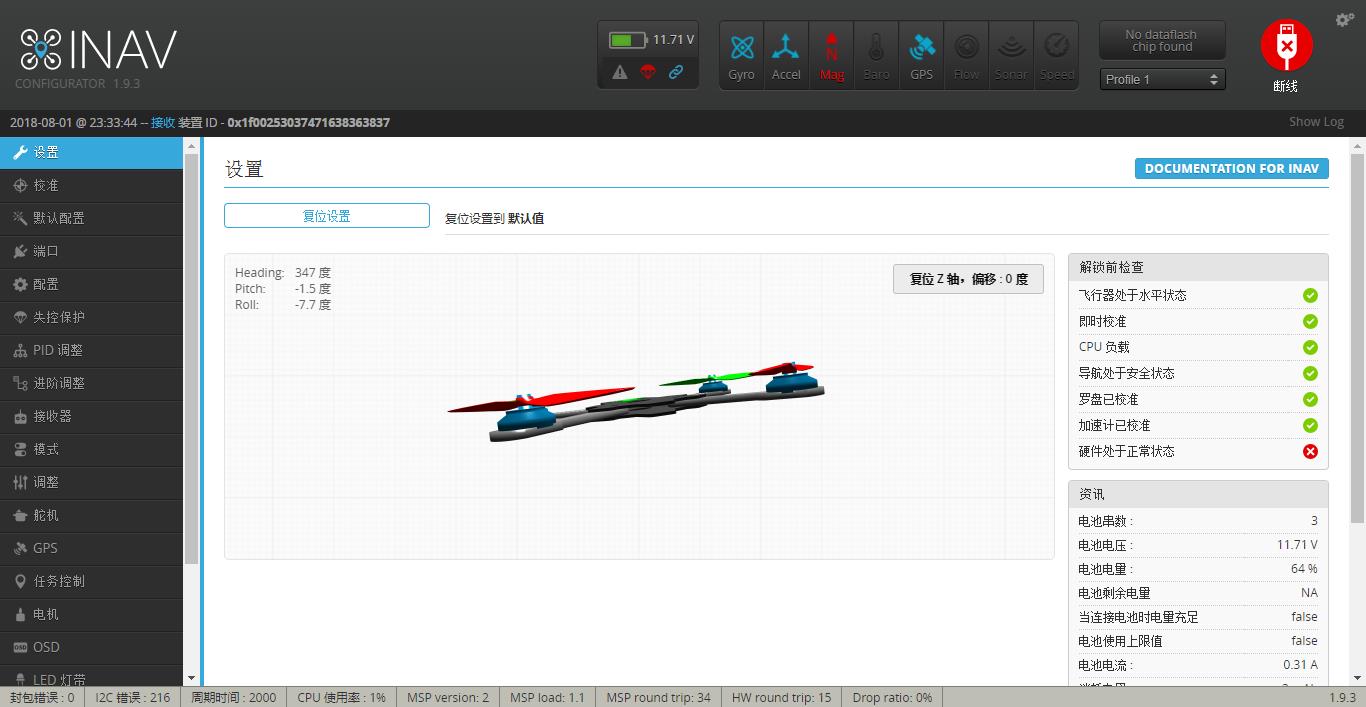The image size is (1366, 707).
Task: Click the wand icon beside 默认配置
Action: (20, 218)
